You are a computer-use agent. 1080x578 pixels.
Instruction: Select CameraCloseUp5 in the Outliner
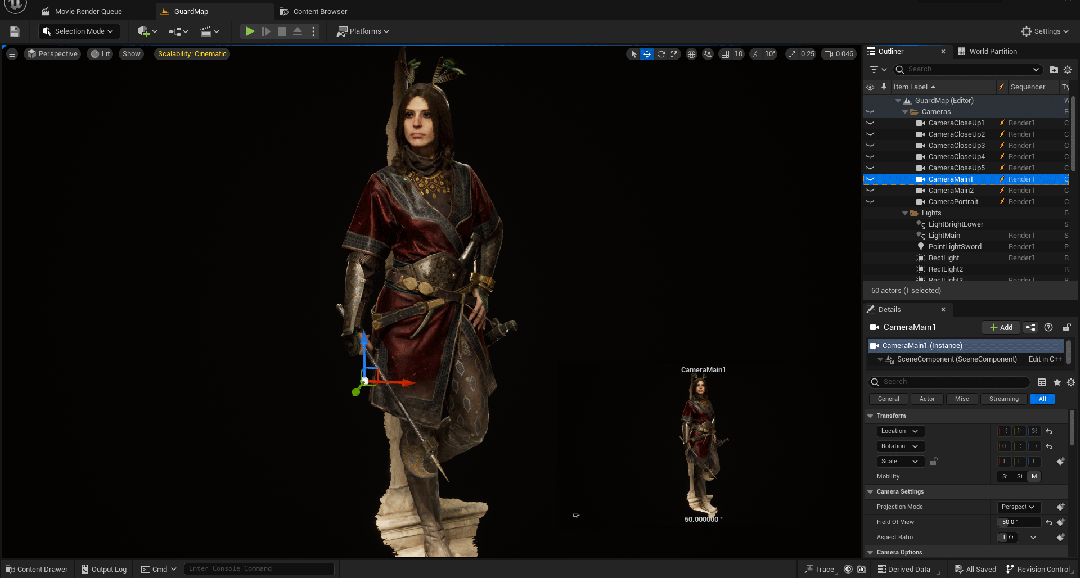point(956,167)
